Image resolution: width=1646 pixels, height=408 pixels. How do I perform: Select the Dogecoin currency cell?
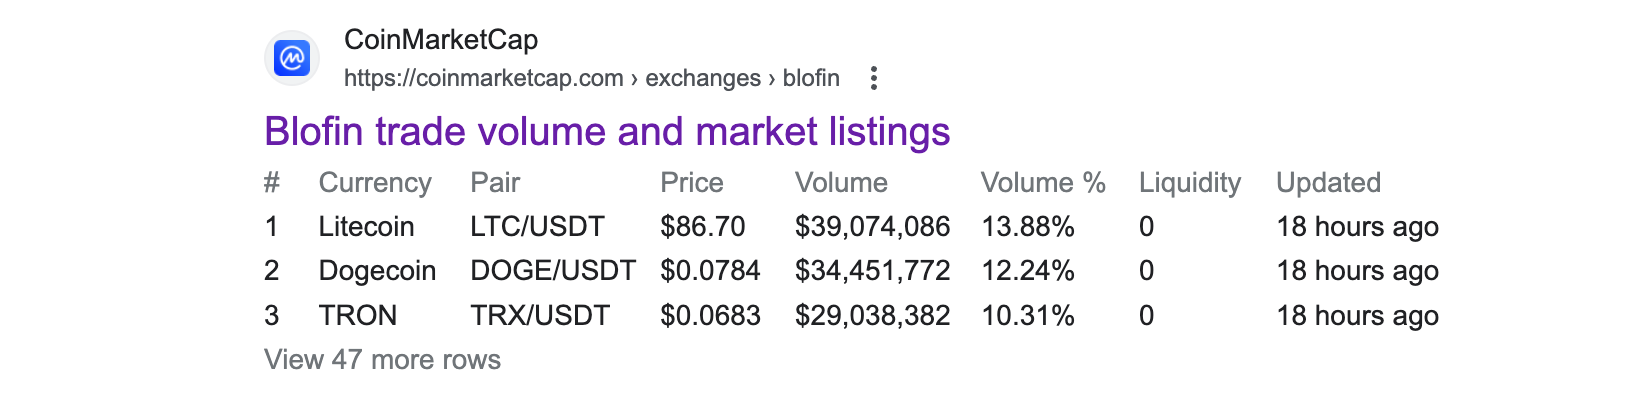[377, 271]
